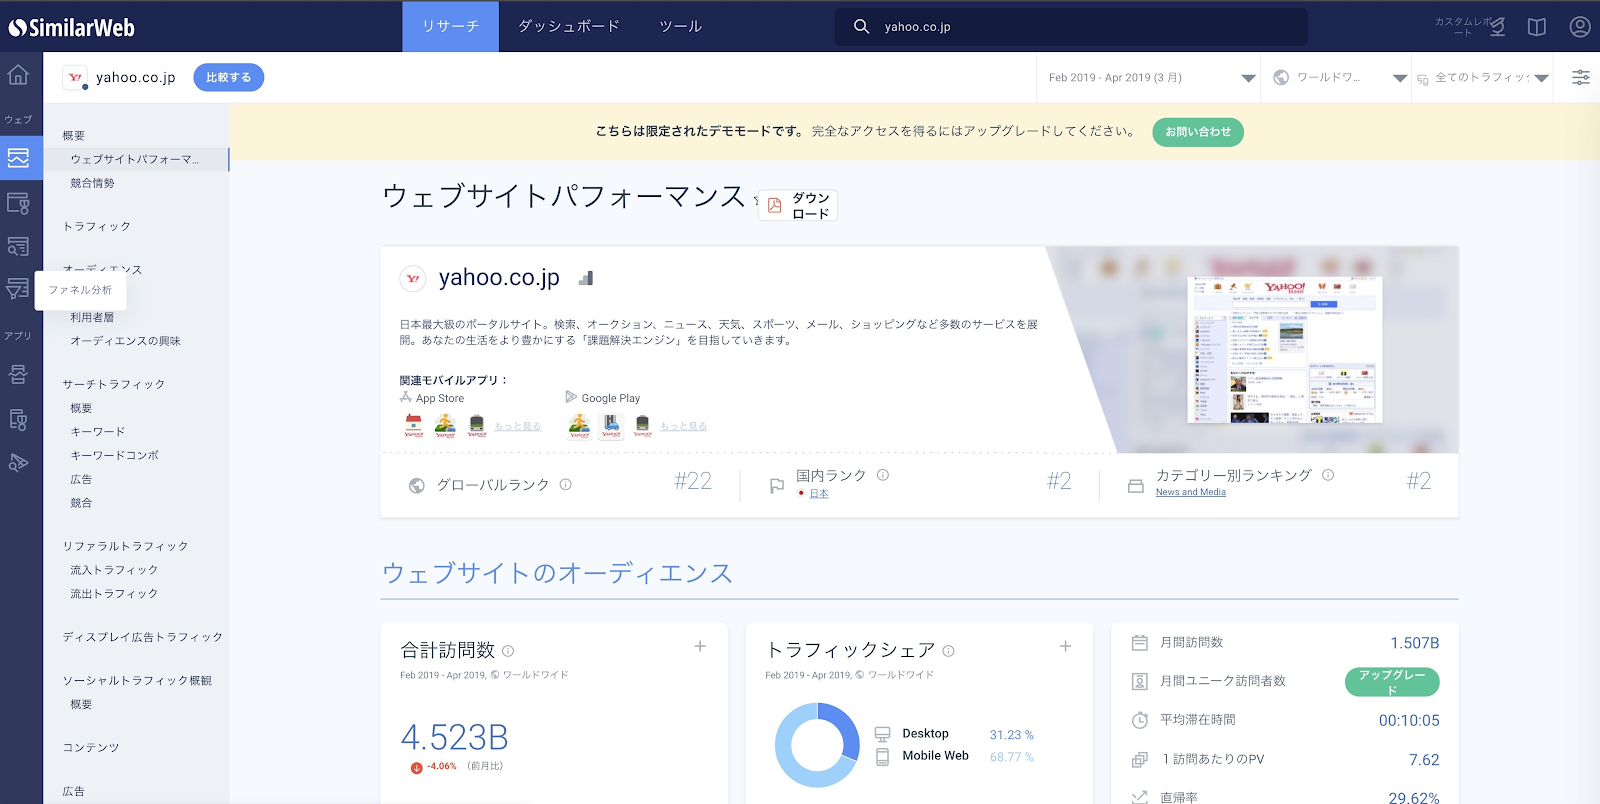Open the user account icon

click(1580, 27)
